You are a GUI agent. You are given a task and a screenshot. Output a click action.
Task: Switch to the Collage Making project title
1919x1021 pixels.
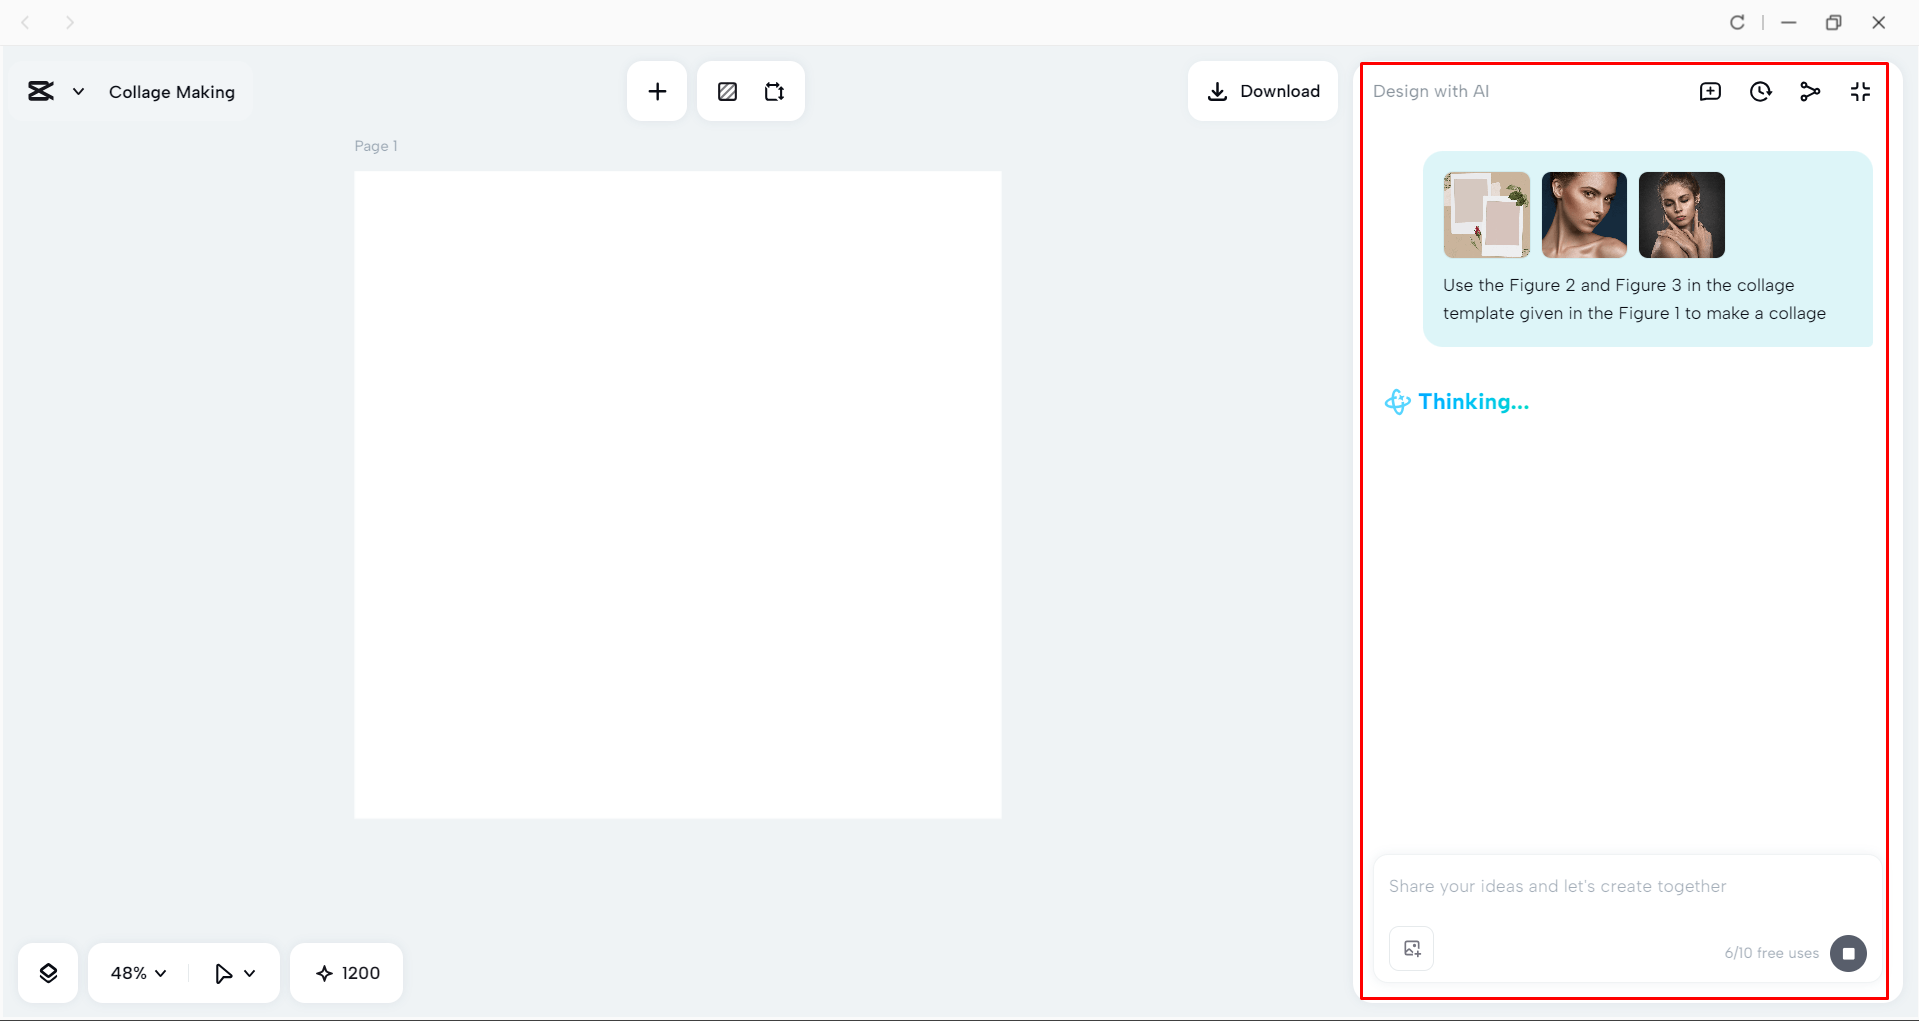click(171, 92)
